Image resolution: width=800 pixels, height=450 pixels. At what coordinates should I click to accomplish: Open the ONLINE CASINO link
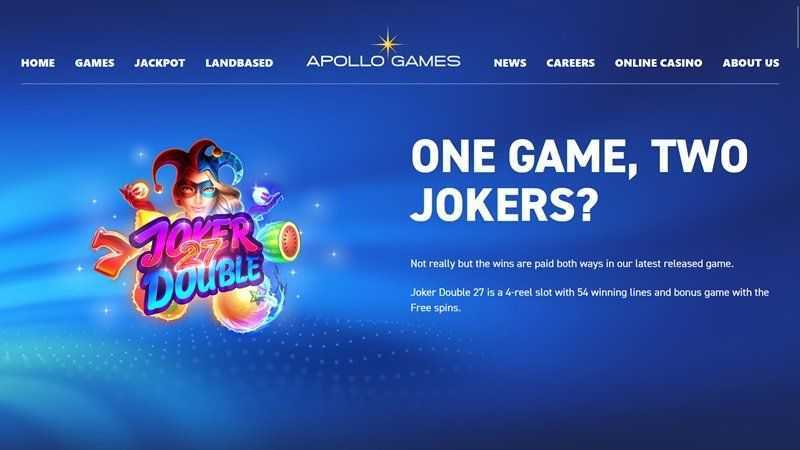click(658, 63)
